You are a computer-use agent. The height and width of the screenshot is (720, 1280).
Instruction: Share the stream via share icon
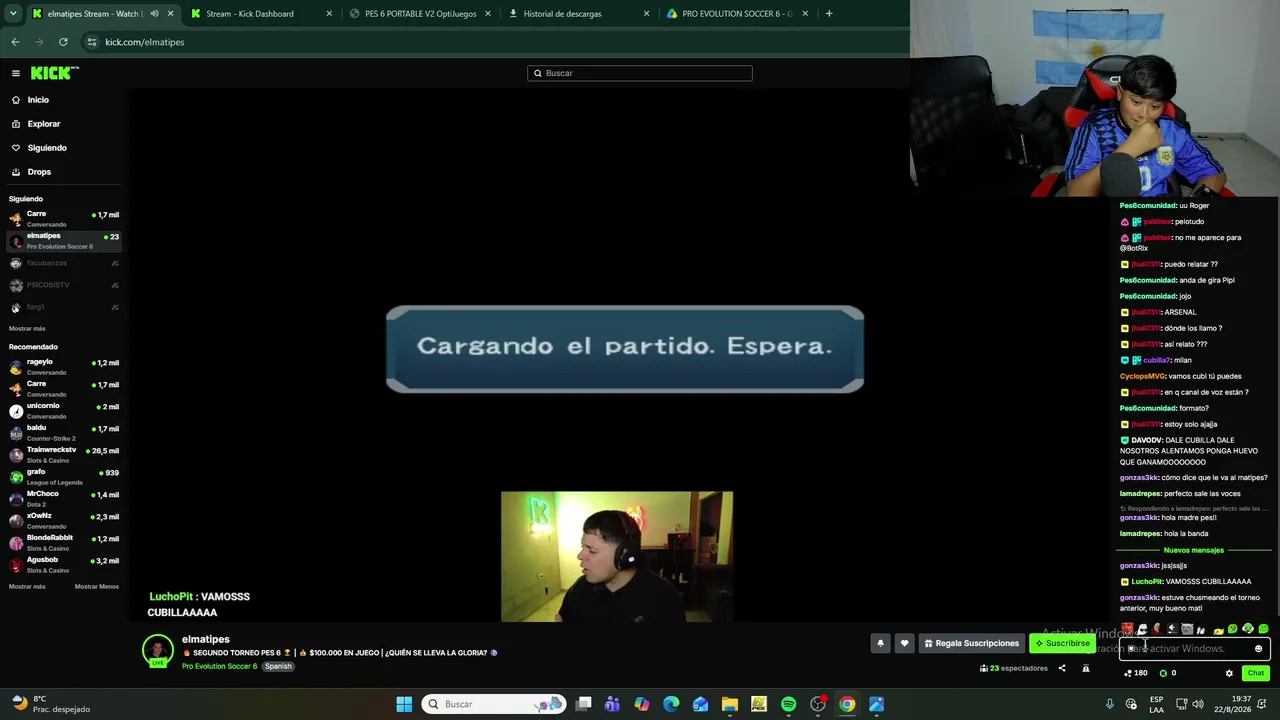[x=1062, y=668]
